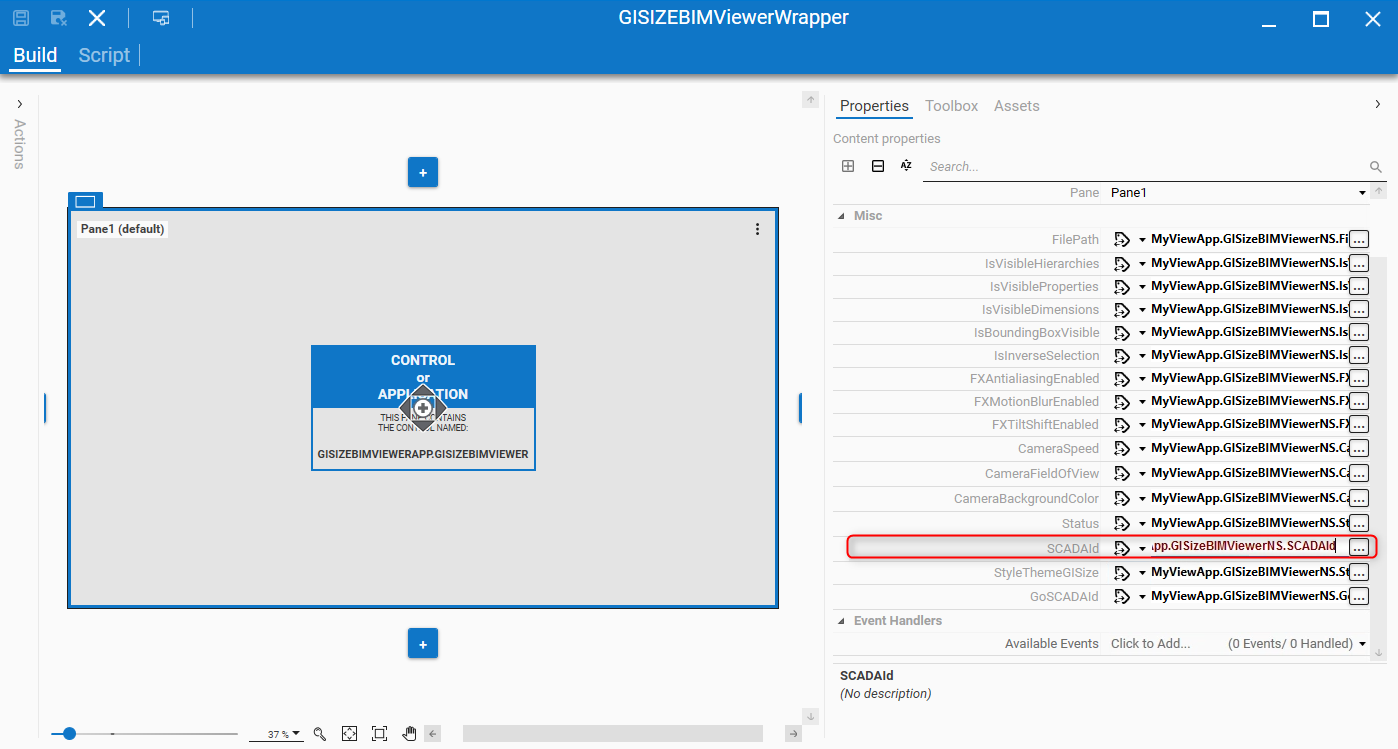Click the binding icon for FilePath

[1122, 239]
